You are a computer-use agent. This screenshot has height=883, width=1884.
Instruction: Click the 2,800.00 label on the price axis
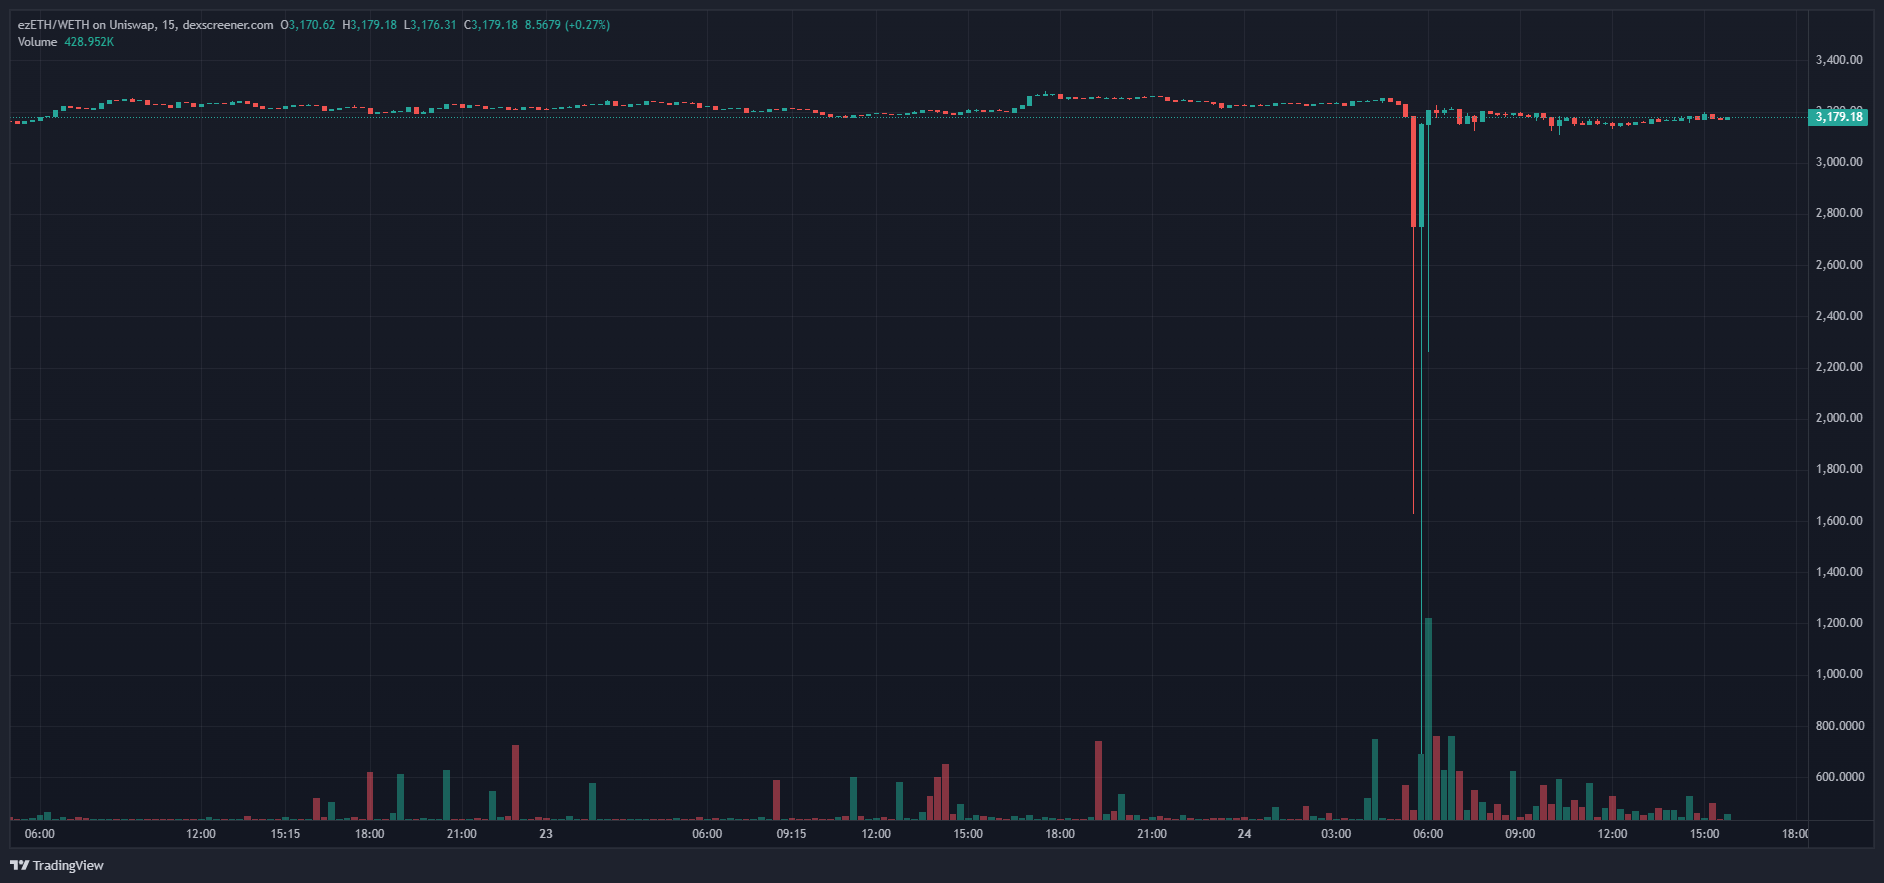(x=1838, y=213)
